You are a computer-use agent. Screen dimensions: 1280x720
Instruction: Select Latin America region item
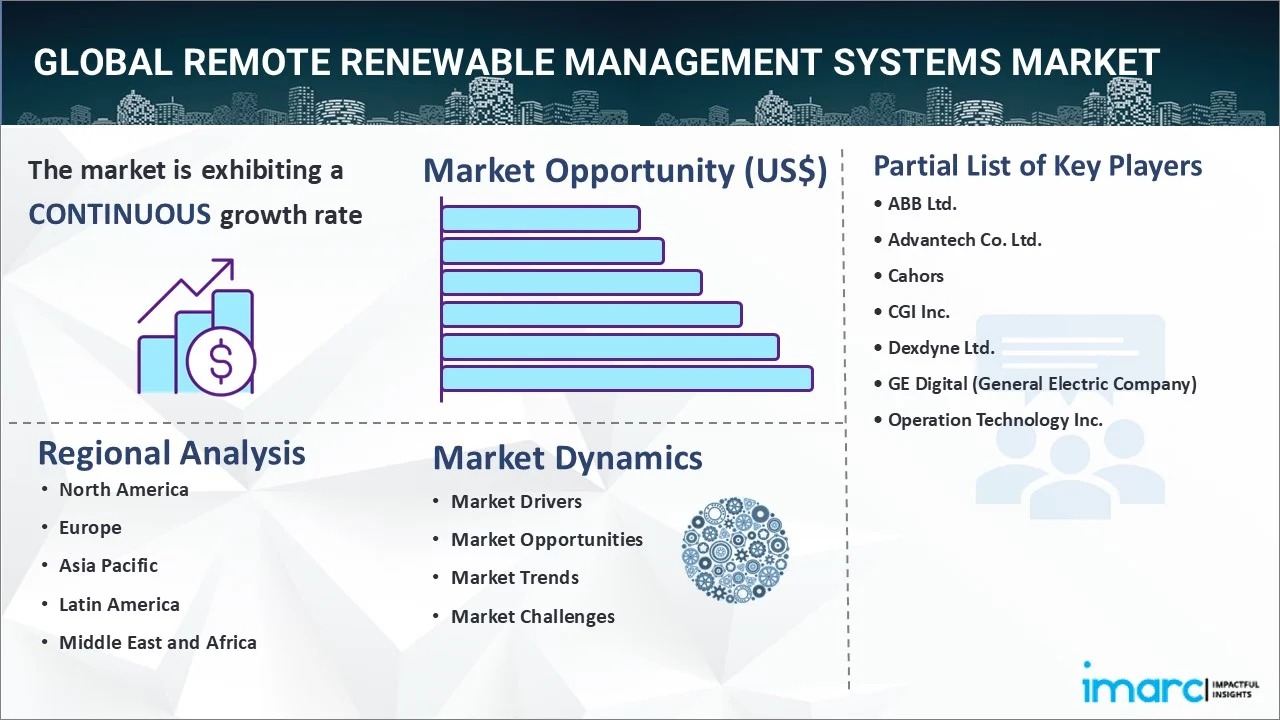pos(119,604)
